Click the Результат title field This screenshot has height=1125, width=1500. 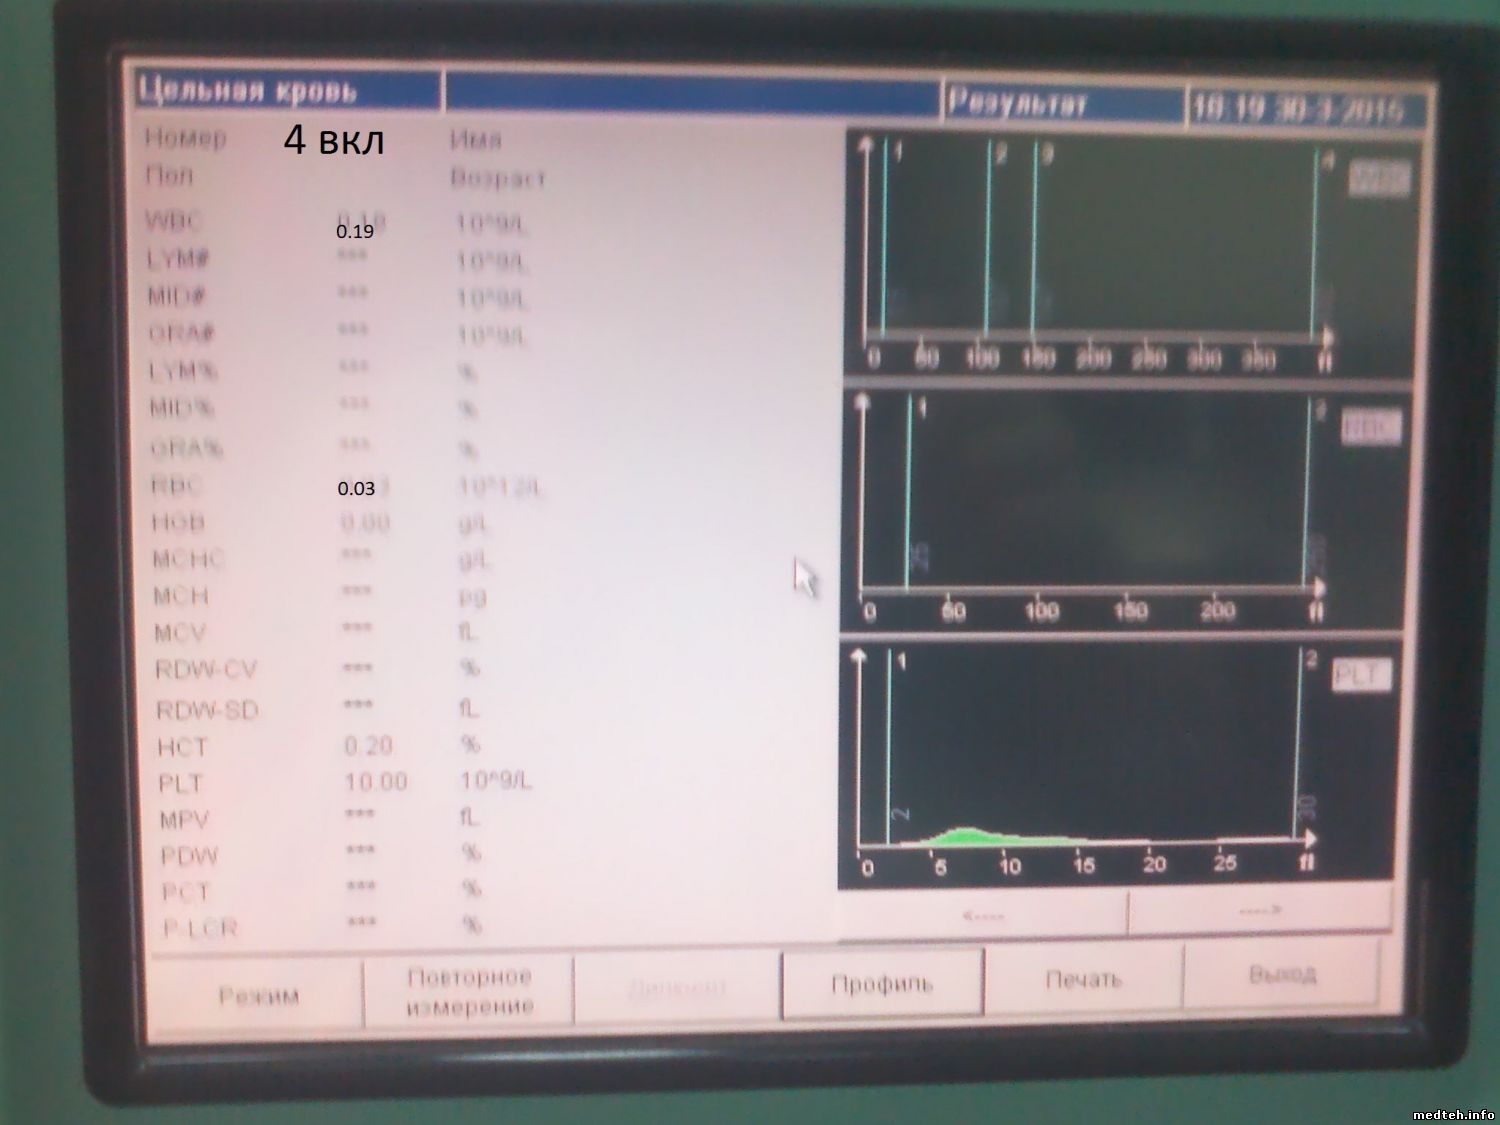coord(1062,103)
